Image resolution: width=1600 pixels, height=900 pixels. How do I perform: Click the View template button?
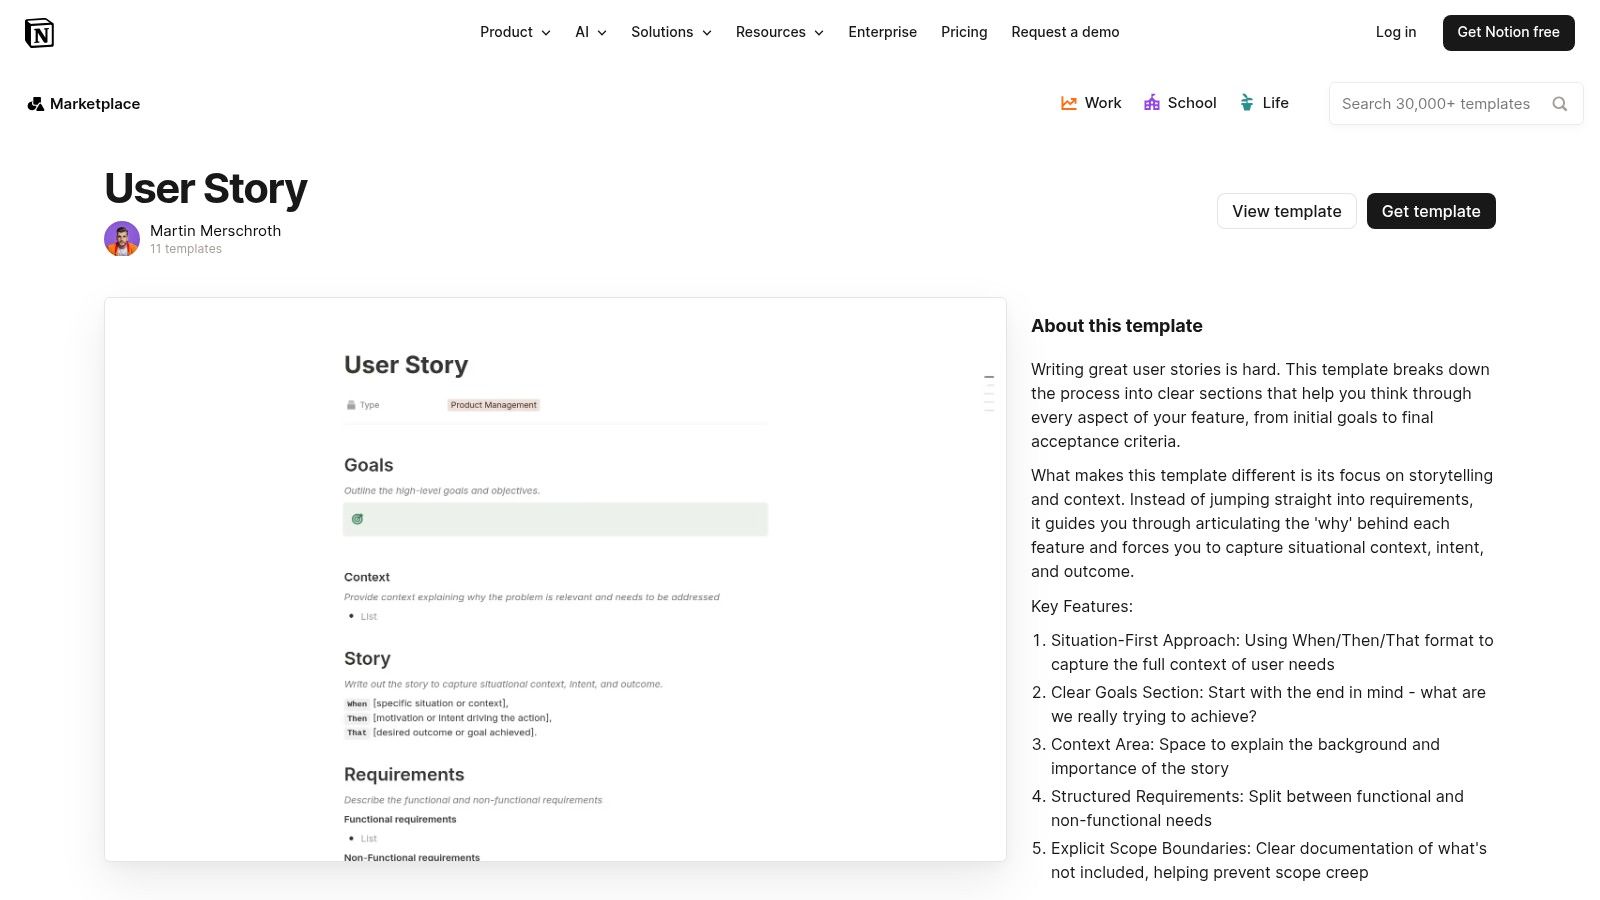(1286, 211)
